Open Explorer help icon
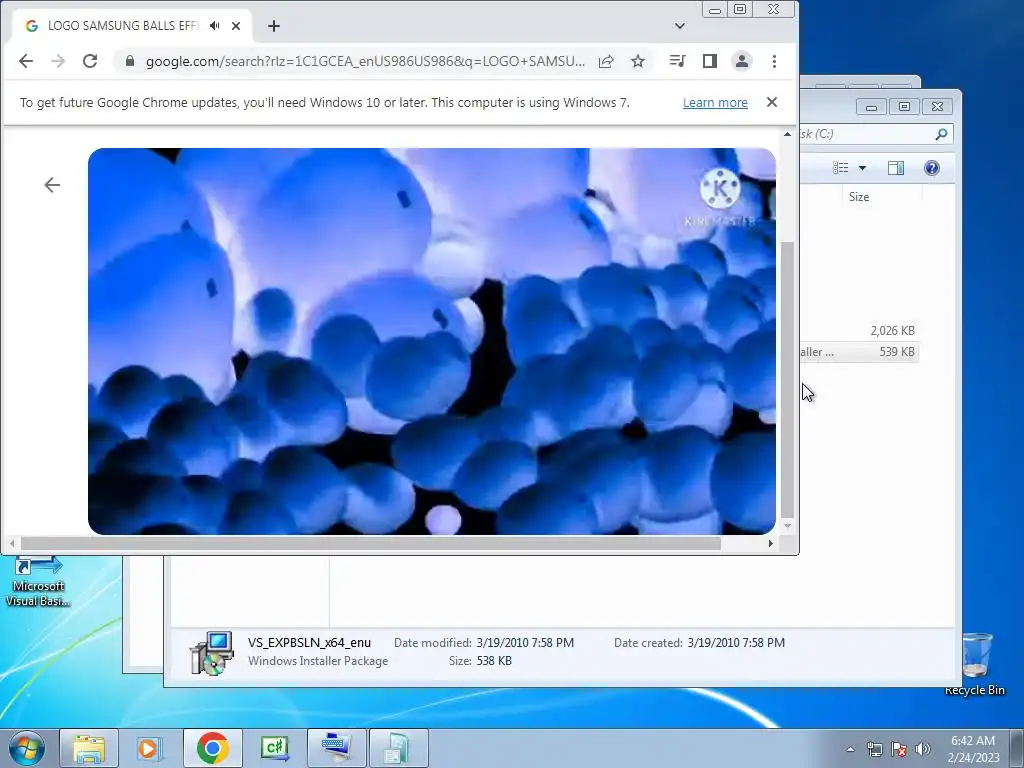1024x768 pixels. 932,168
